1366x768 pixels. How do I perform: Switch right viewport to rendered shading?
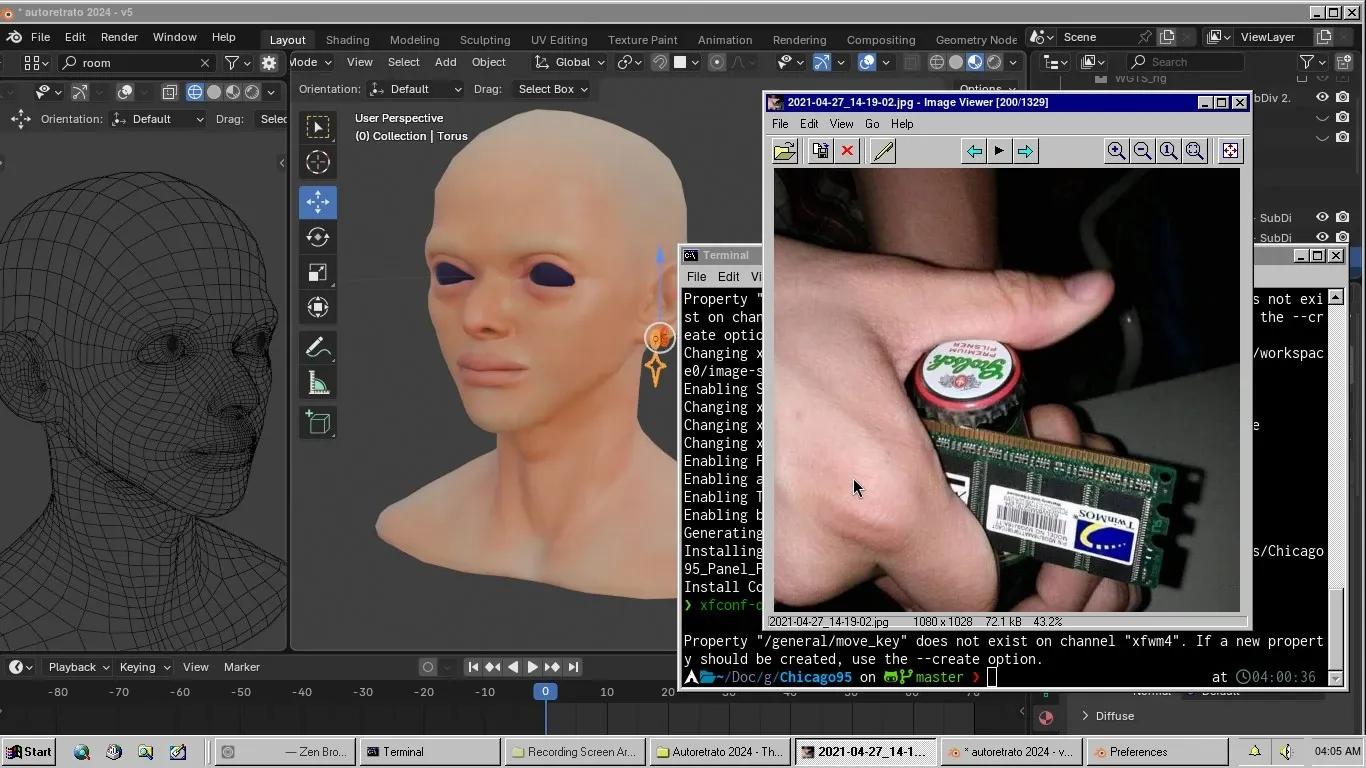pos(994,62)
